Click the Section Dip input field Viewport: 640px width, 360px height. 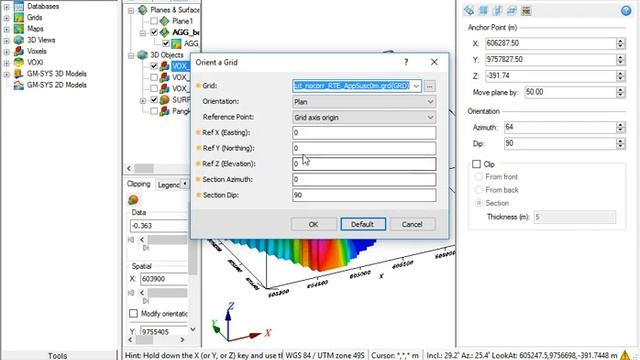click(x=364, y=195)
